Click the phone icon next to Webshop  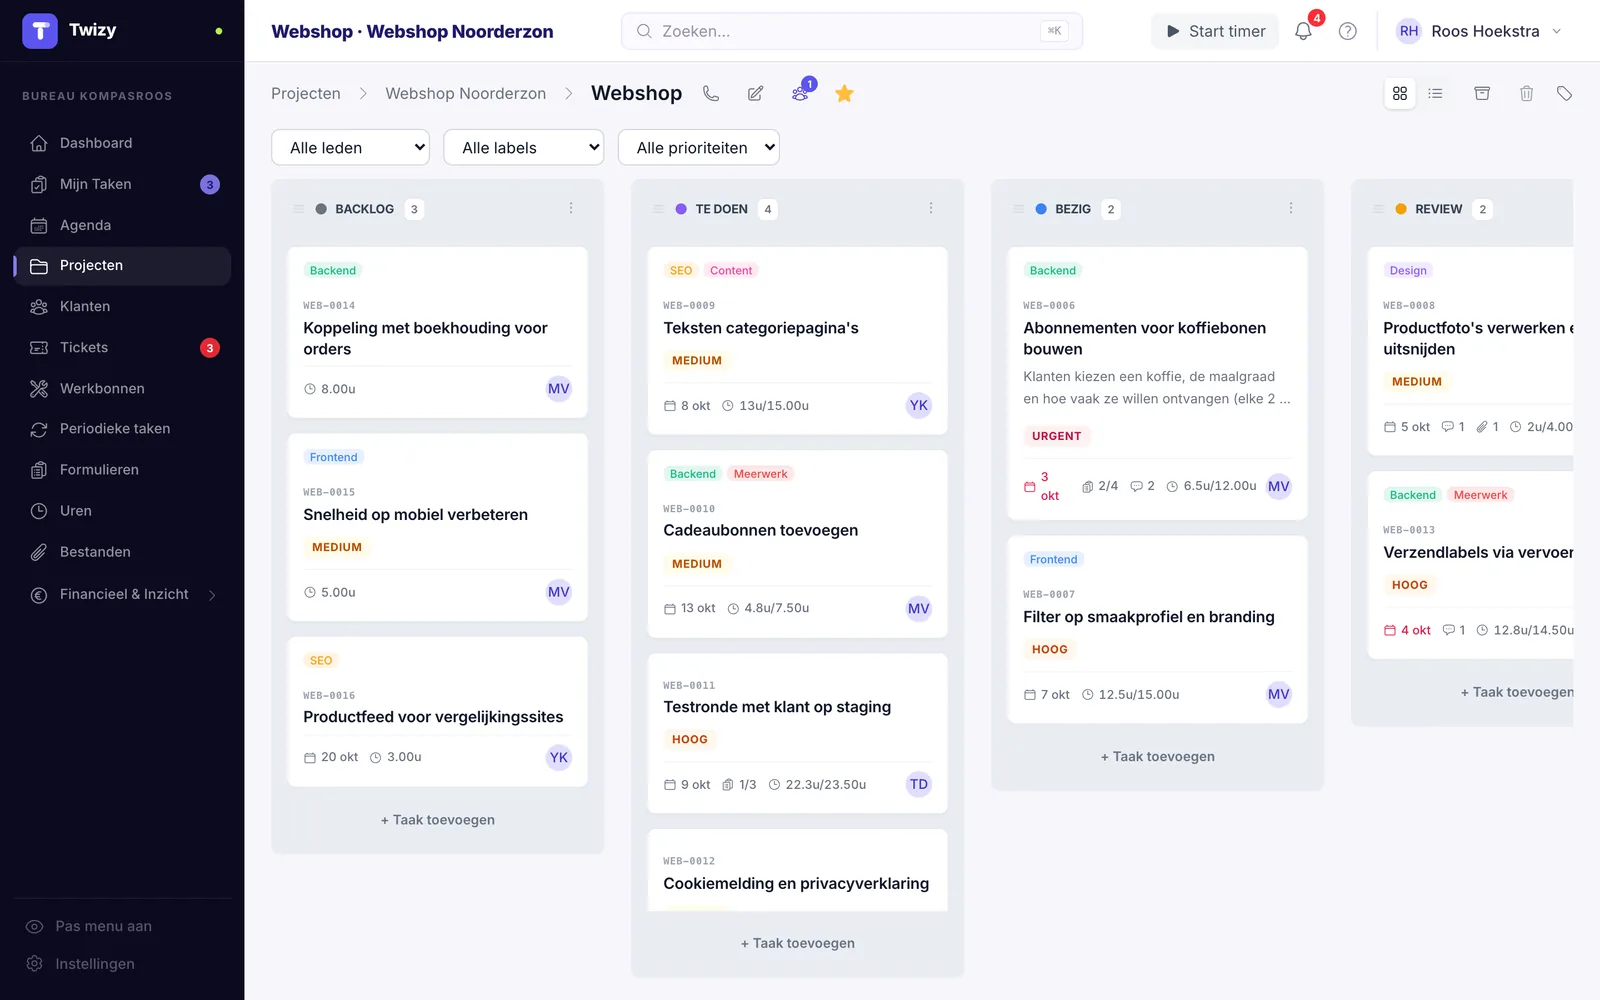[x=711, y=93]
